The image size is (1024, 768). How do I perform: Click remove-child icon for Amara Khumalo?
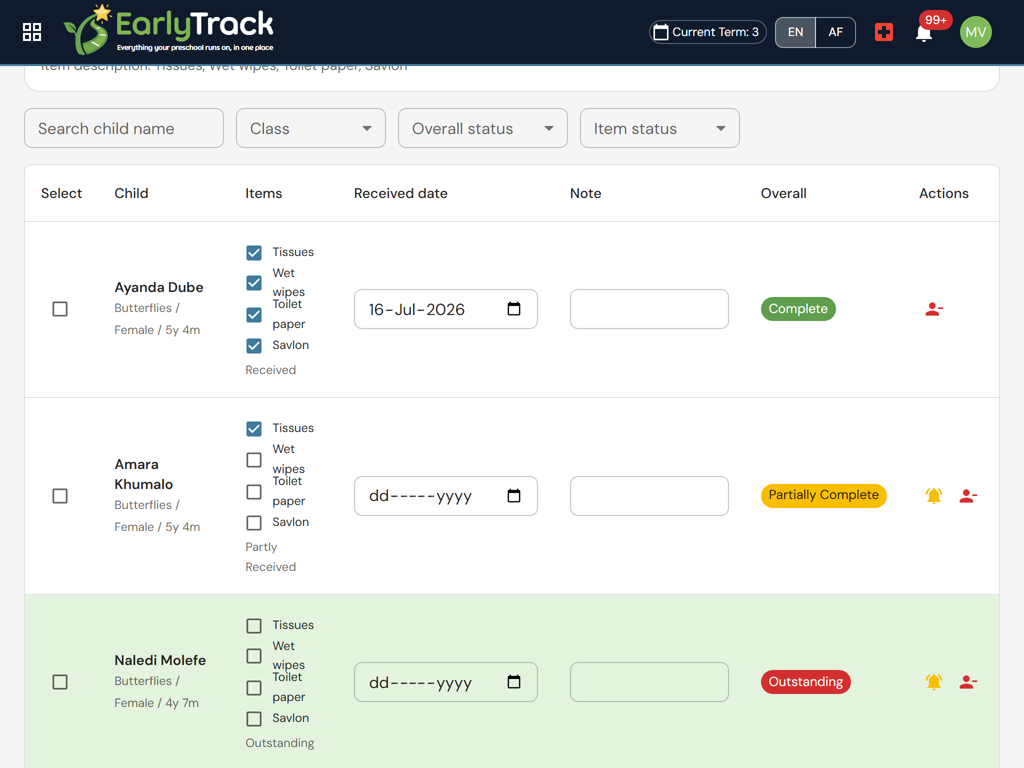click(968, 496)
